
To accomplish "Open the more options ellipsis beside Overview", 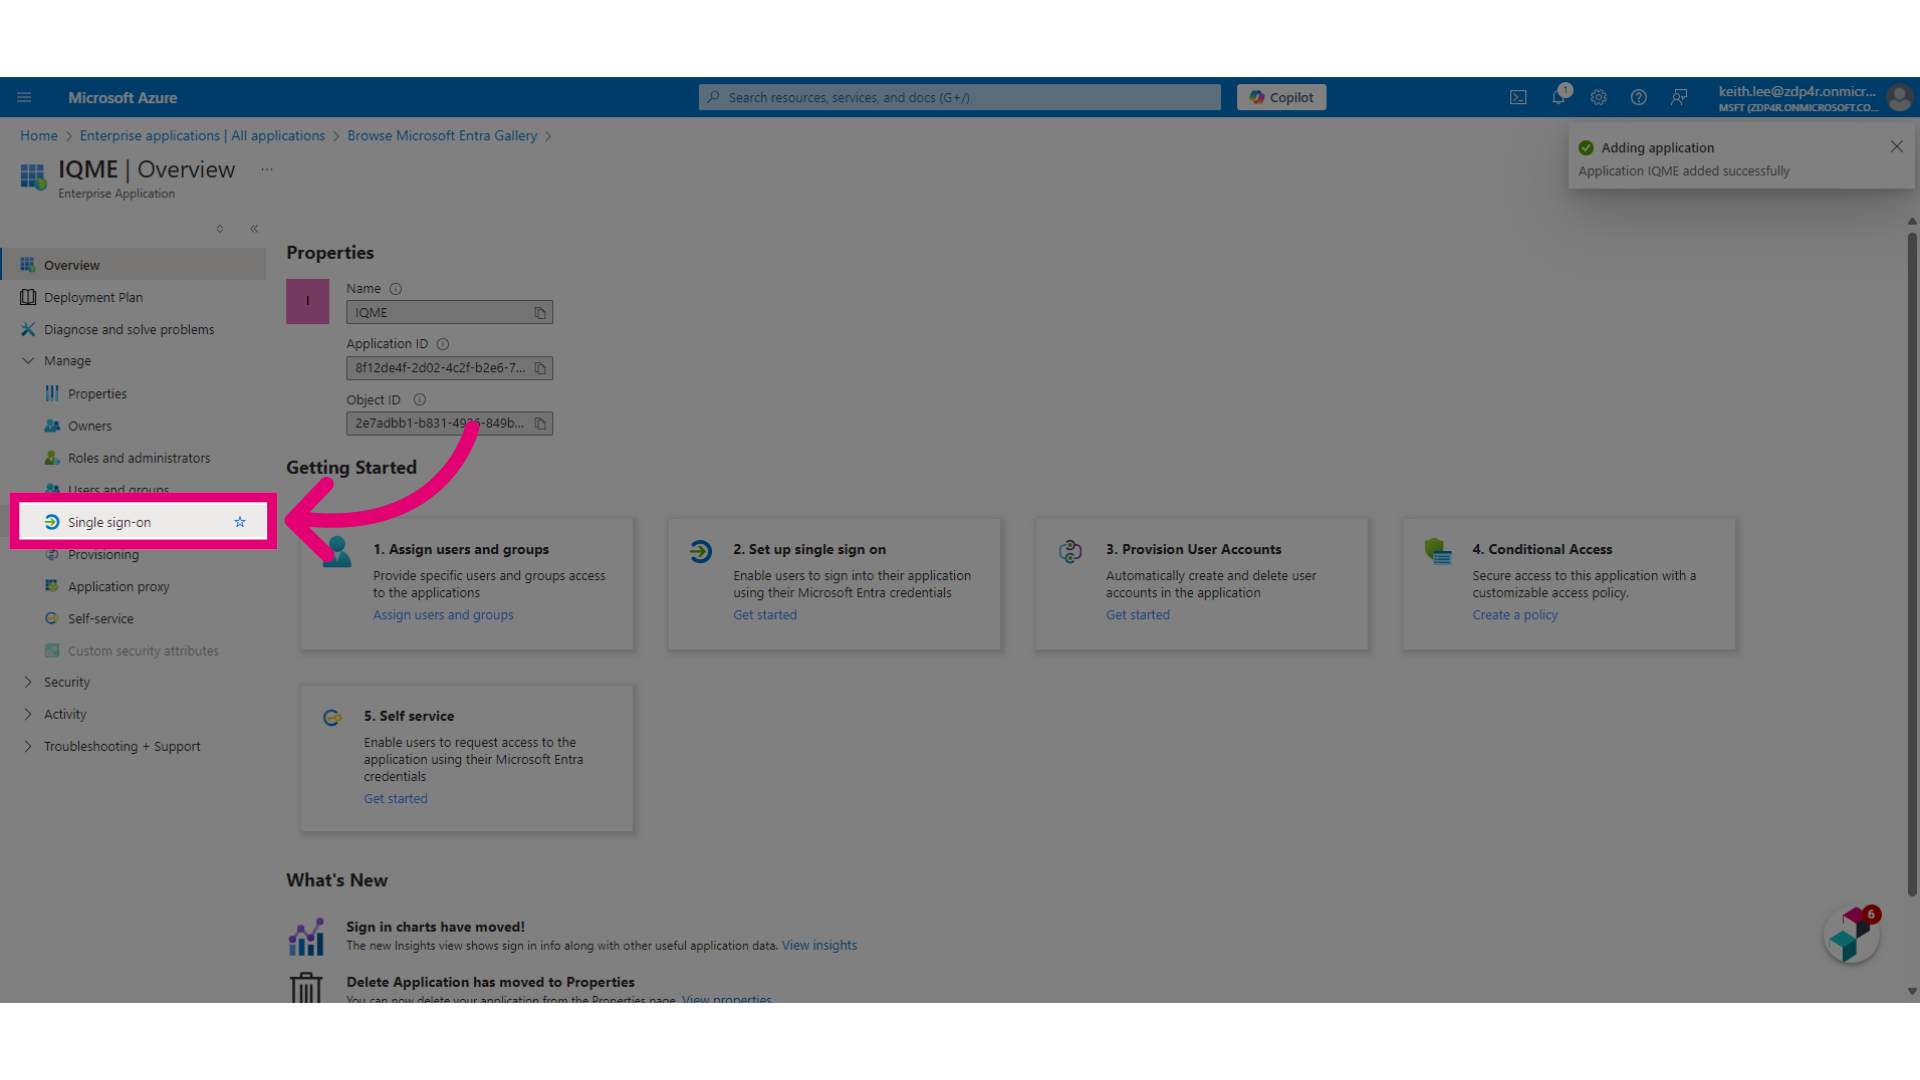I will coord(267,169).
